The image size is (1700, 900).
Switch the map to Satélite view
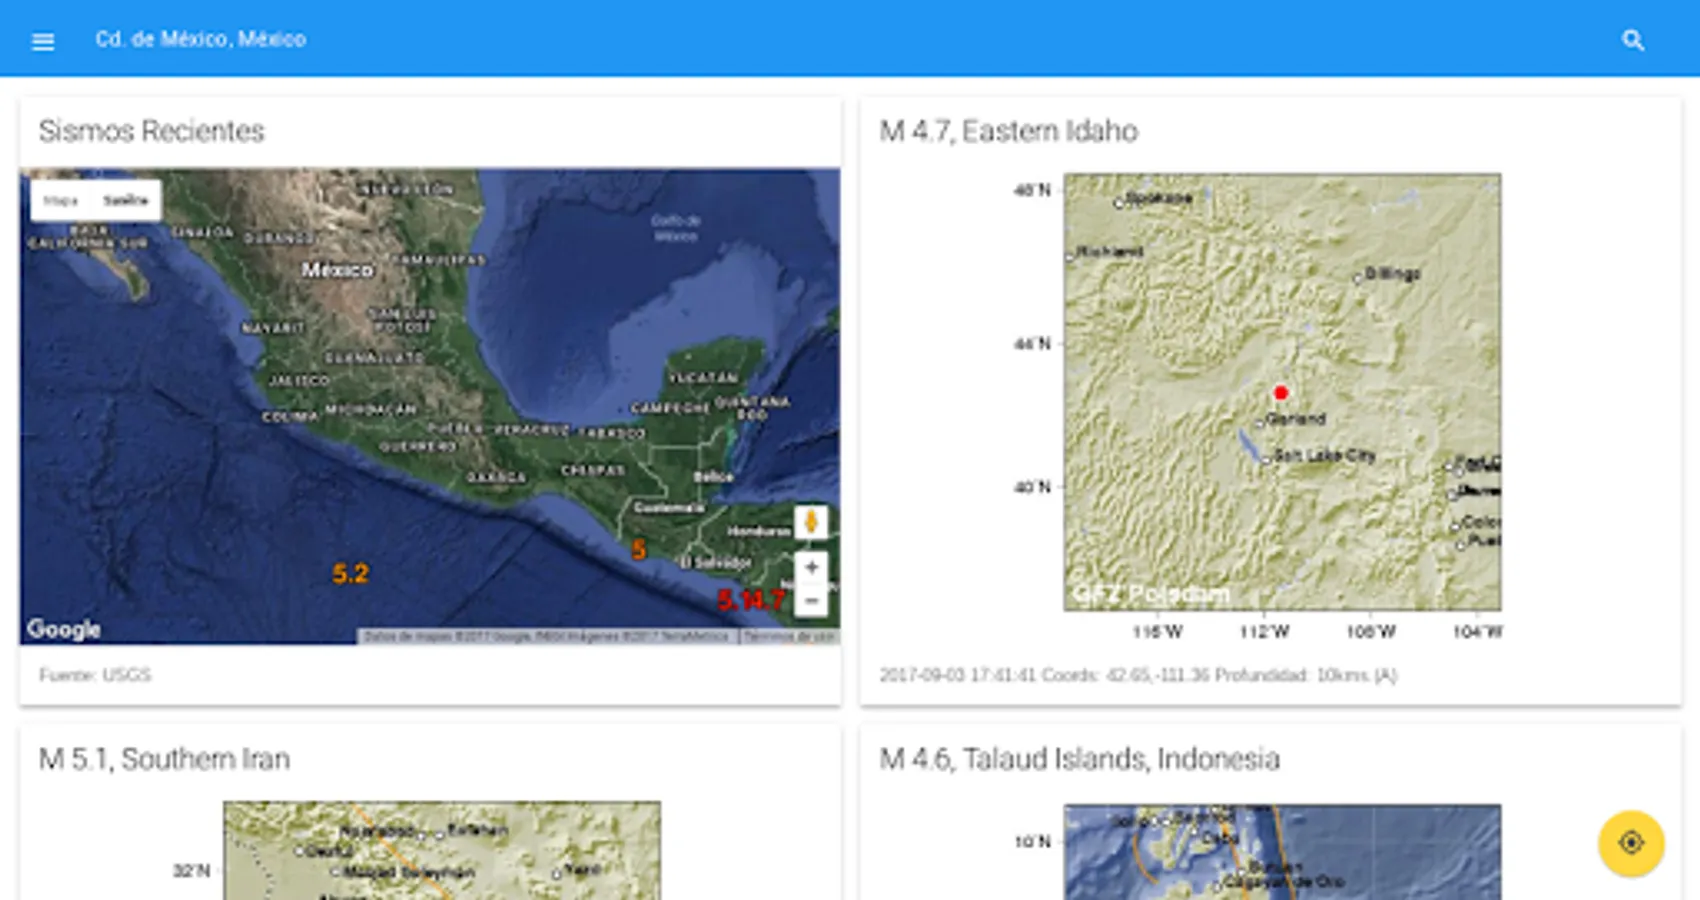125,200
